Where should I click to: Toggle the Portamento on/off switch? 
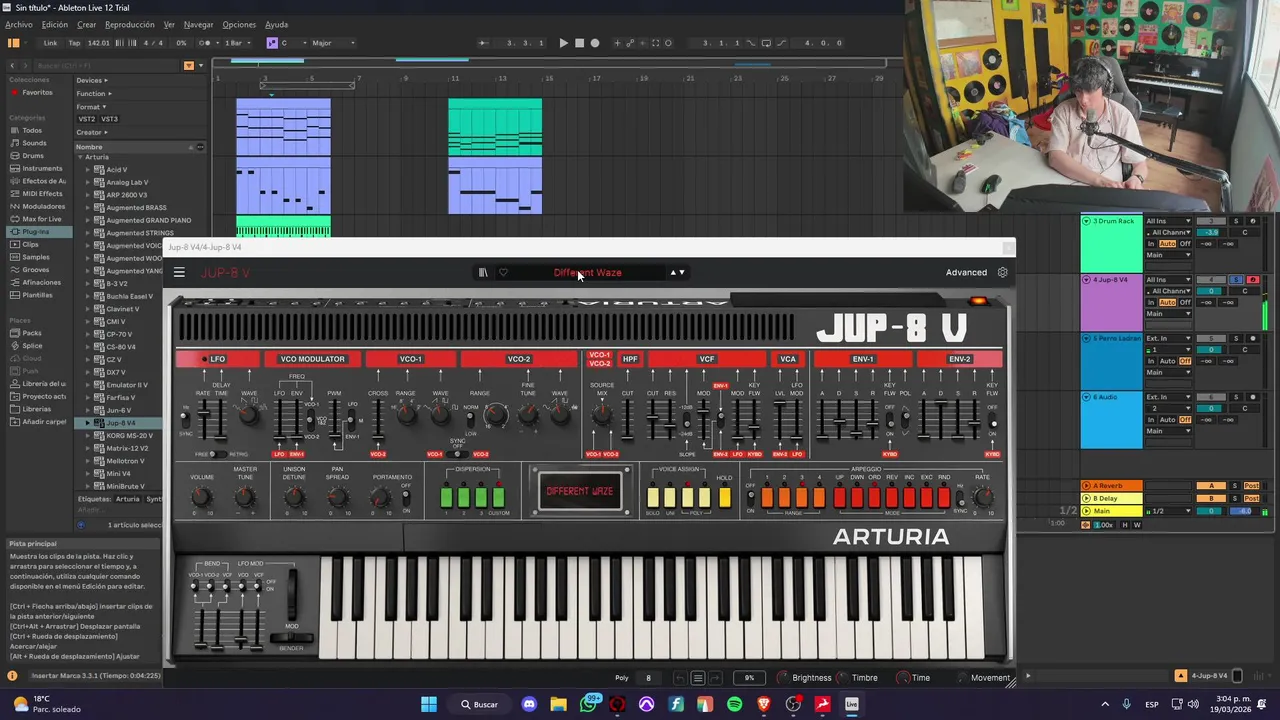point(405,497)
